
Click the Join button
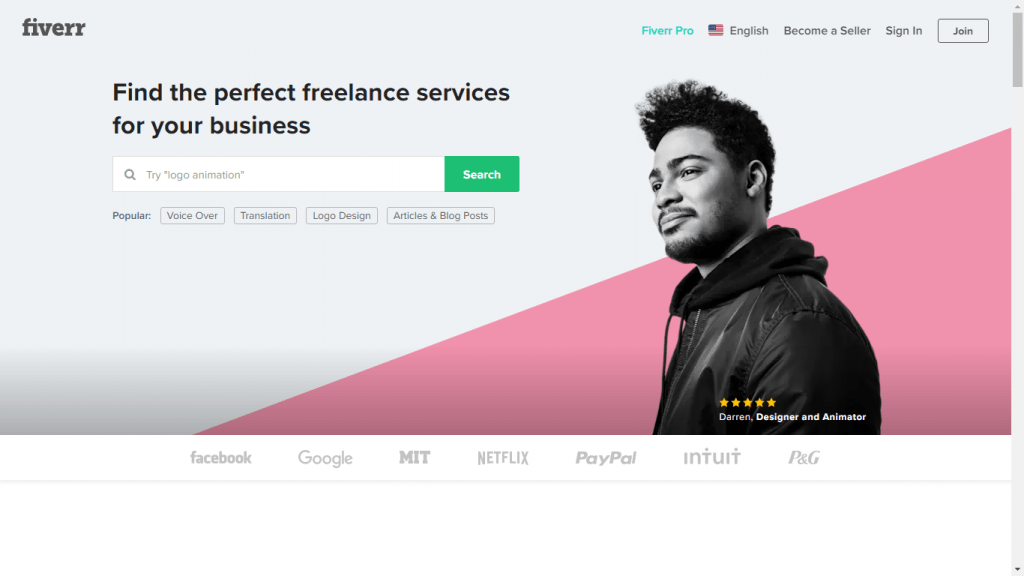coord(963,31)
